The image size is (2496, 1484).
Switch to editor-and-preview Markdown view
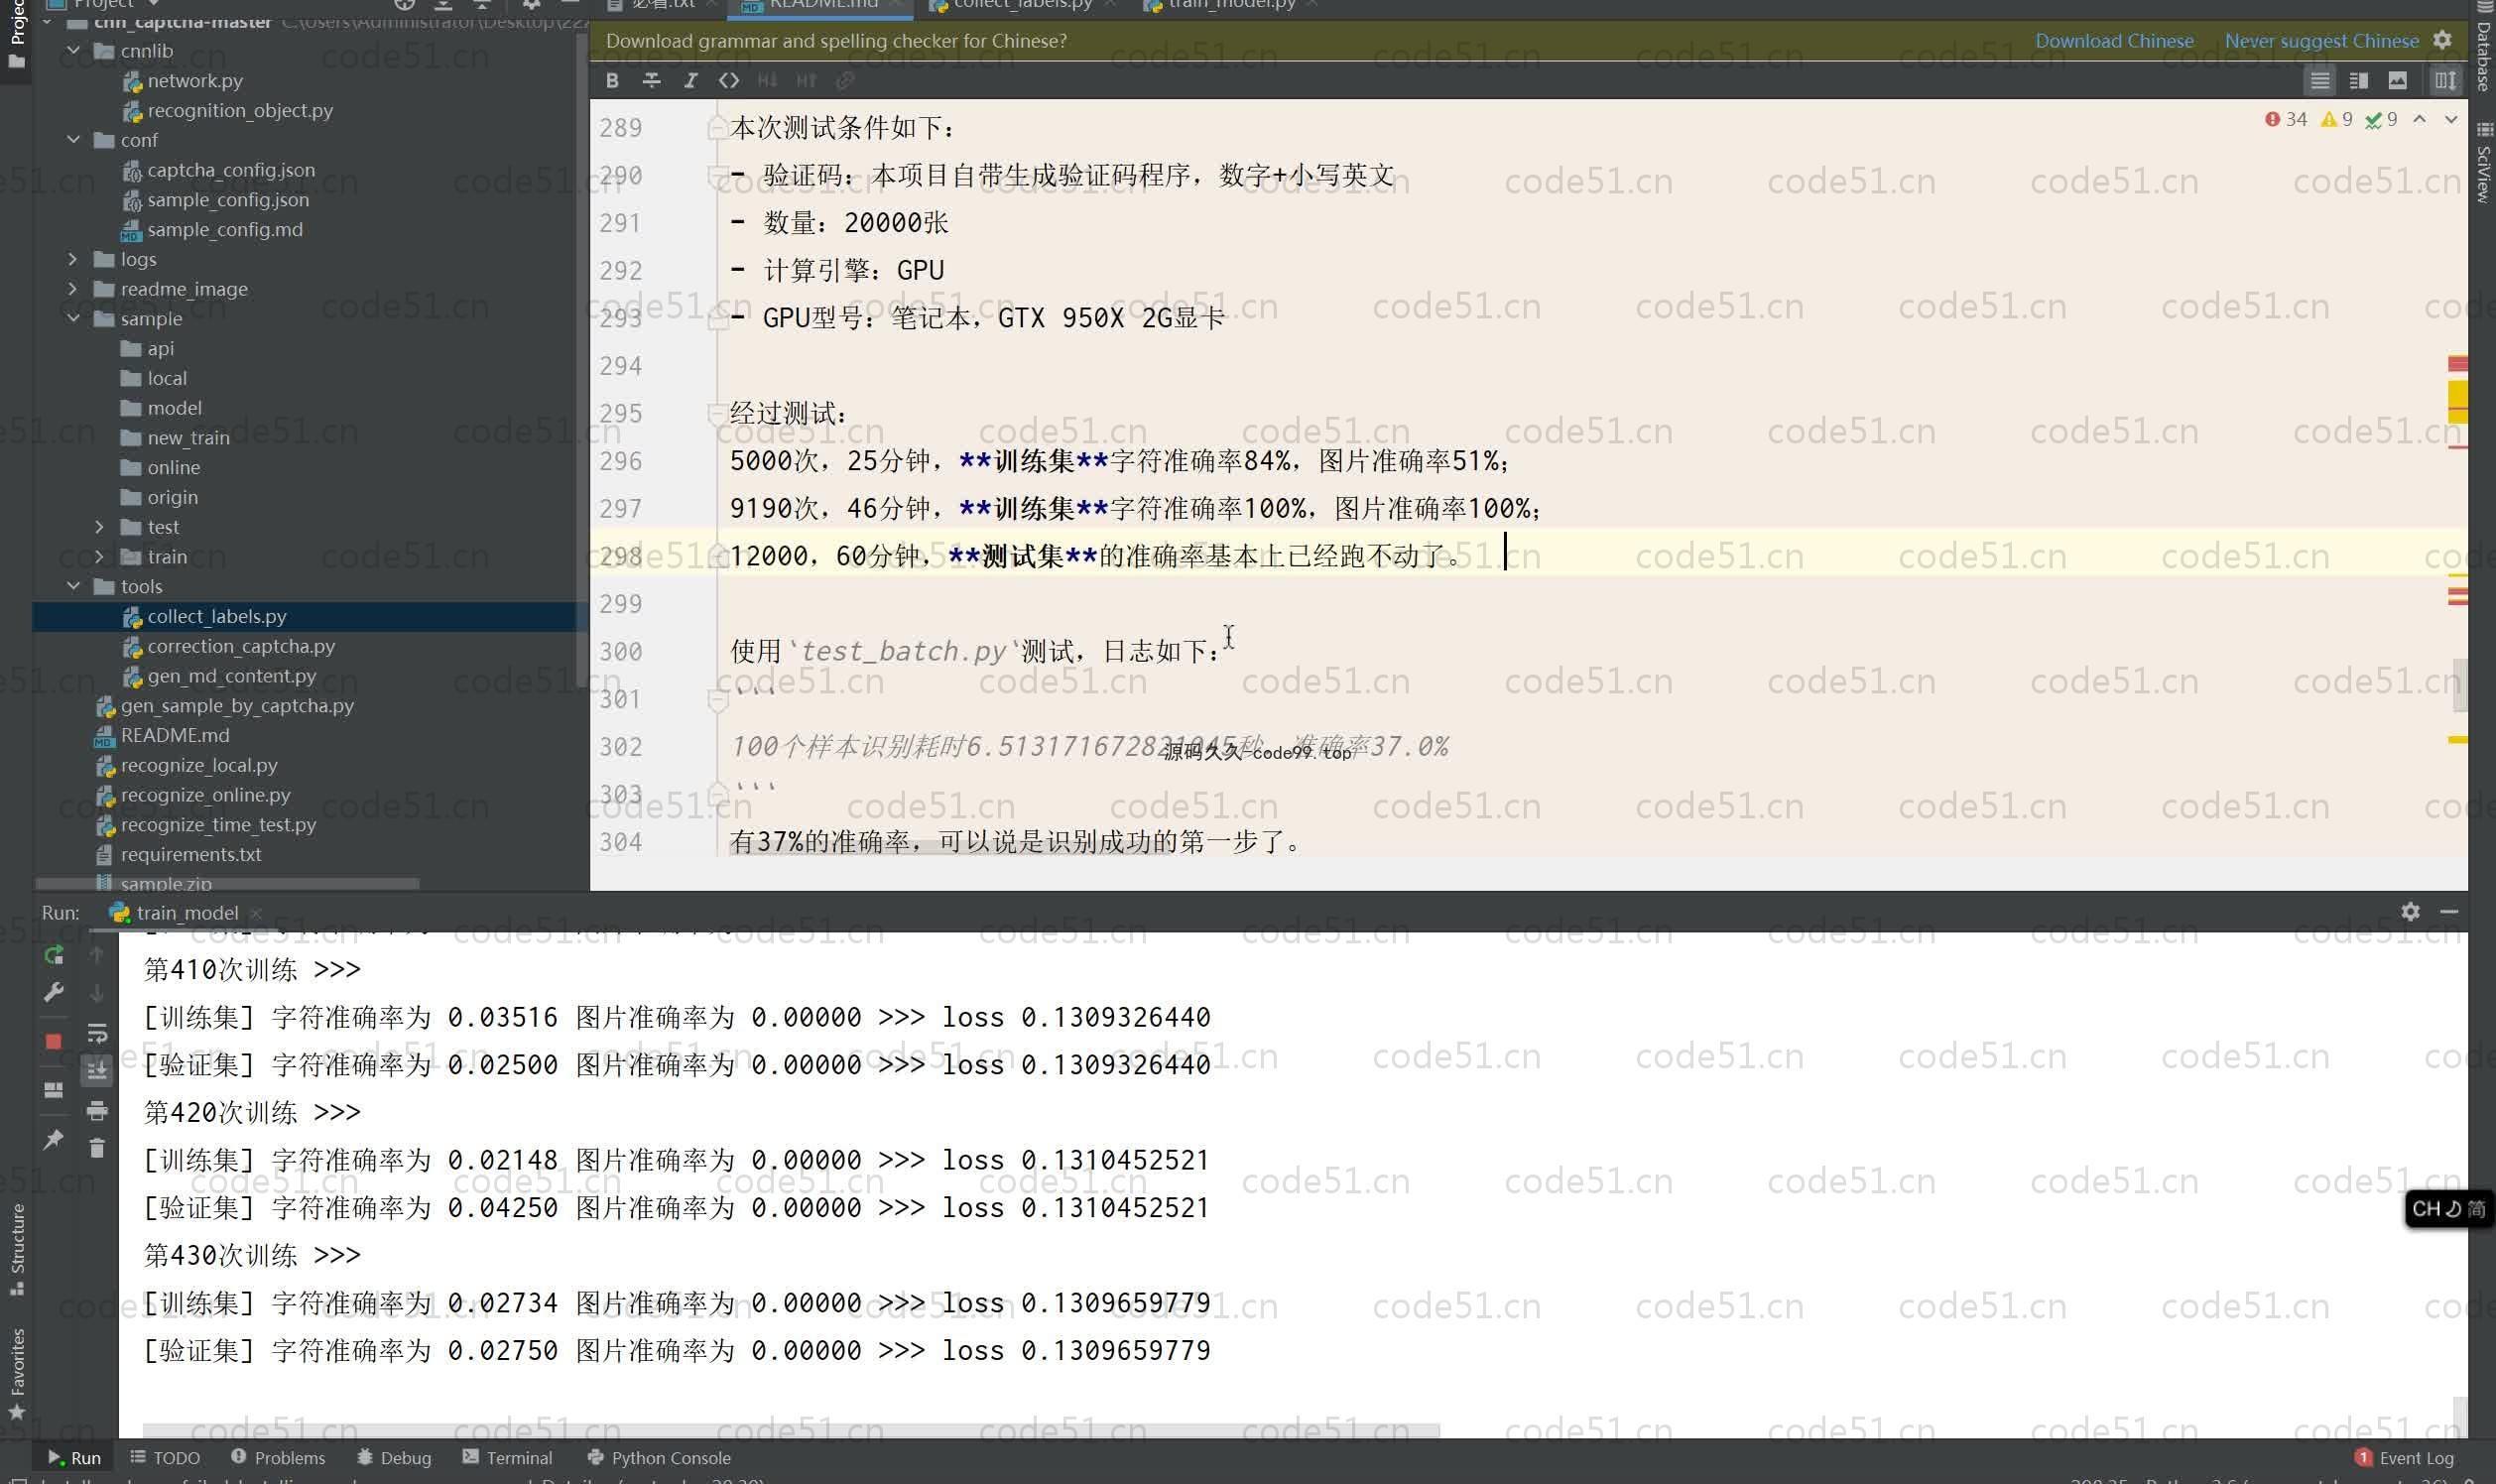click(x=2358, y=80)
